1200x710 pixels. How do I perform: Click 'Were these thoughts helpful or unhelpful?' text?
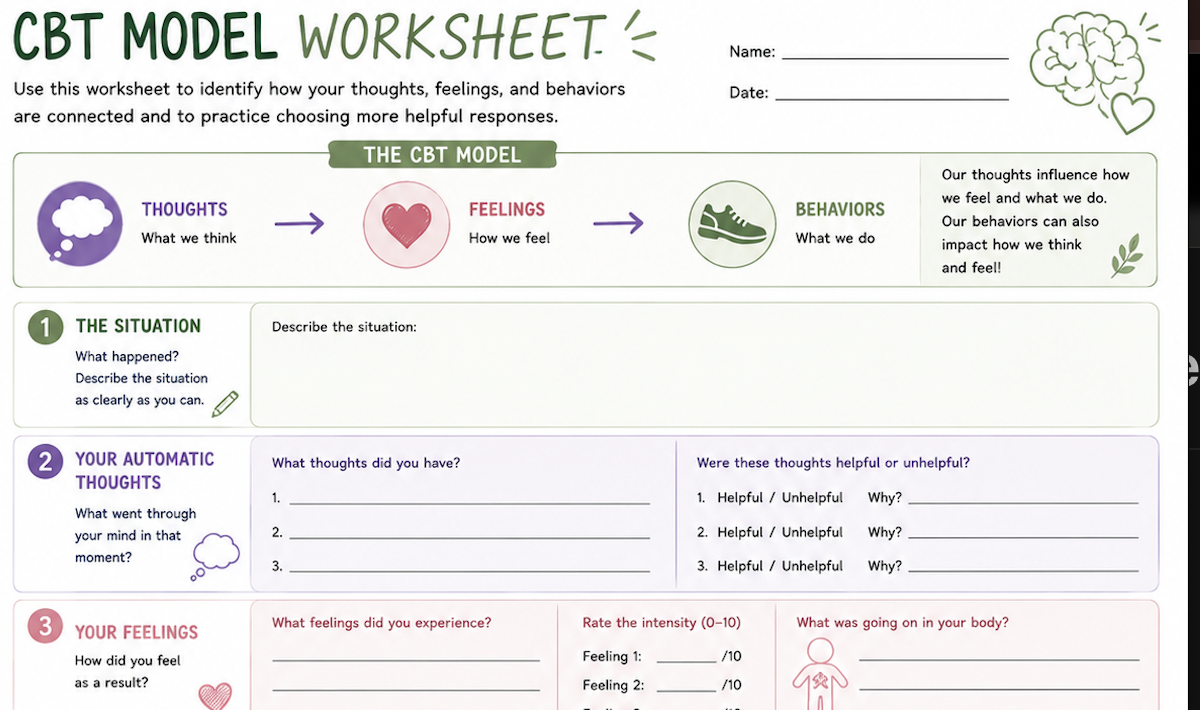(833, 463)
